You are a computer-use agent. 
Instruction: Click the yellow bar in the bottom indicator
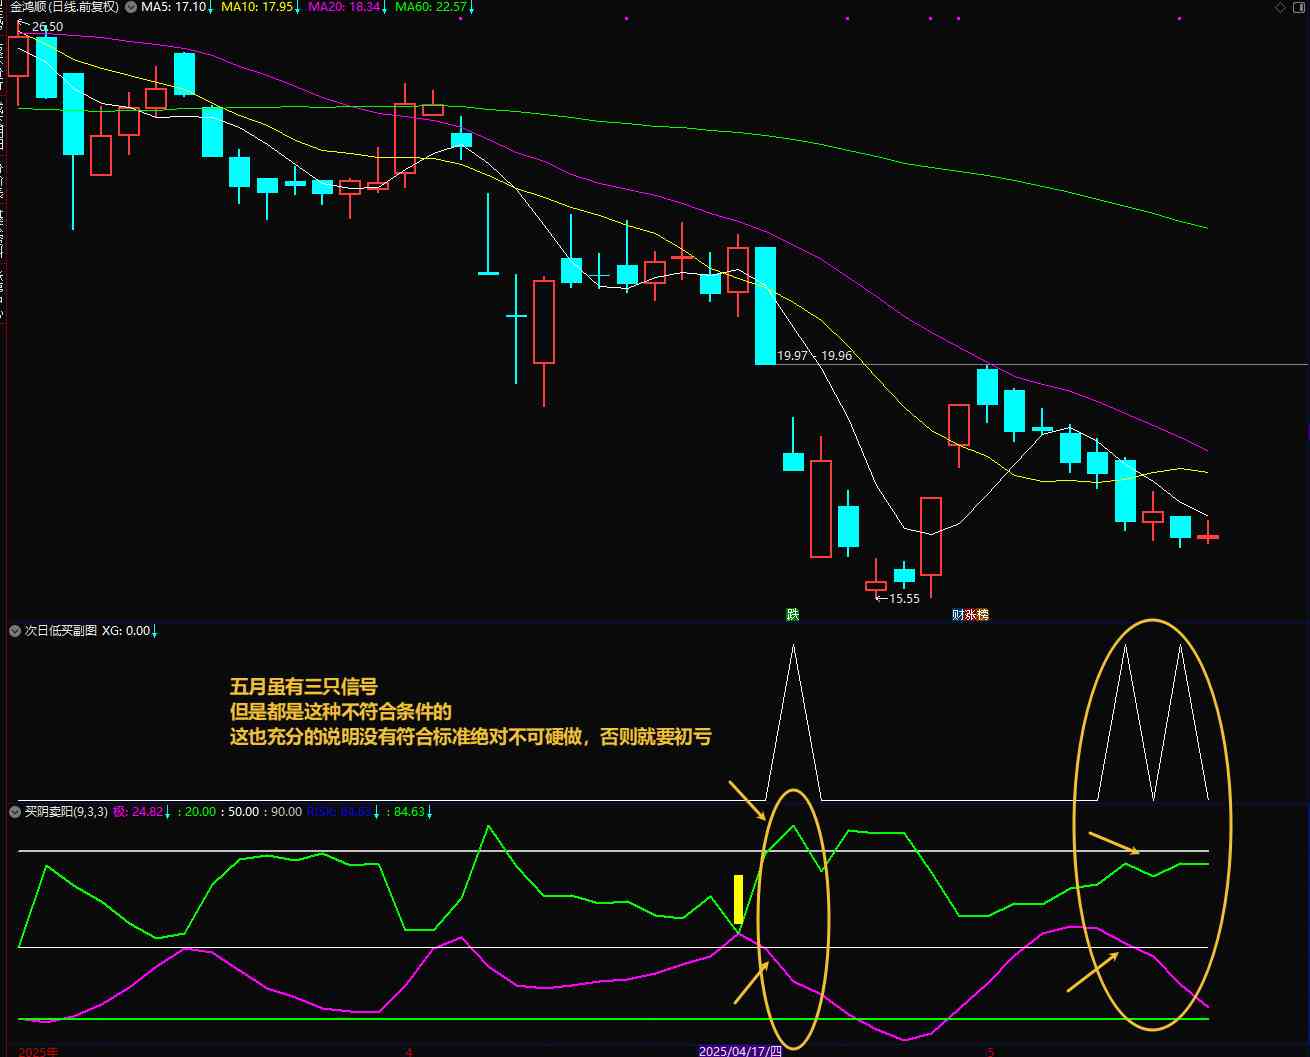coord(739,899)
